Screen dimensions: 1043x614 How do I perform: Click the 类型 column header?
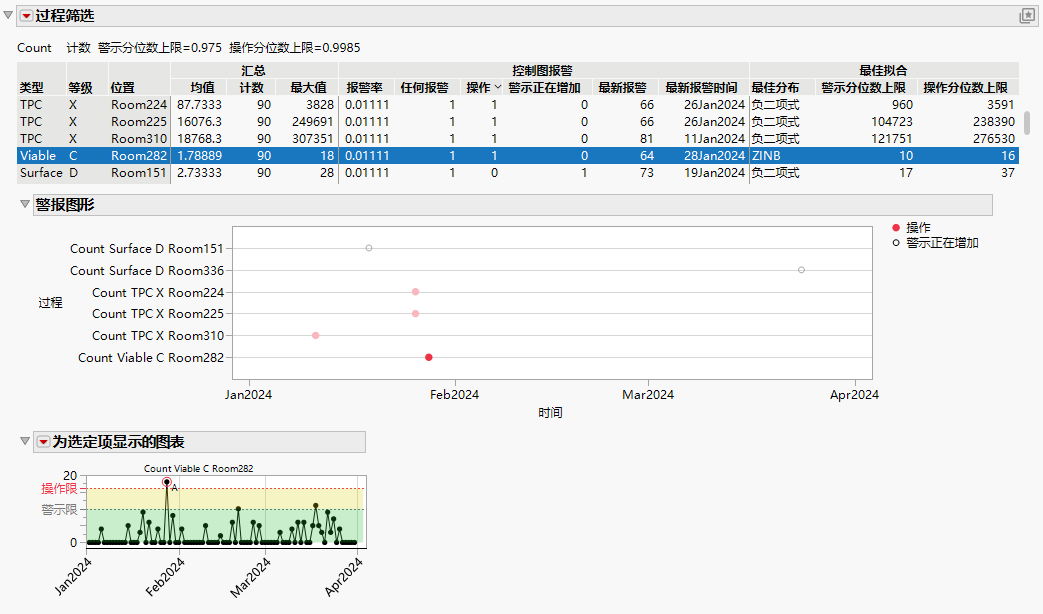click(32, 88)
